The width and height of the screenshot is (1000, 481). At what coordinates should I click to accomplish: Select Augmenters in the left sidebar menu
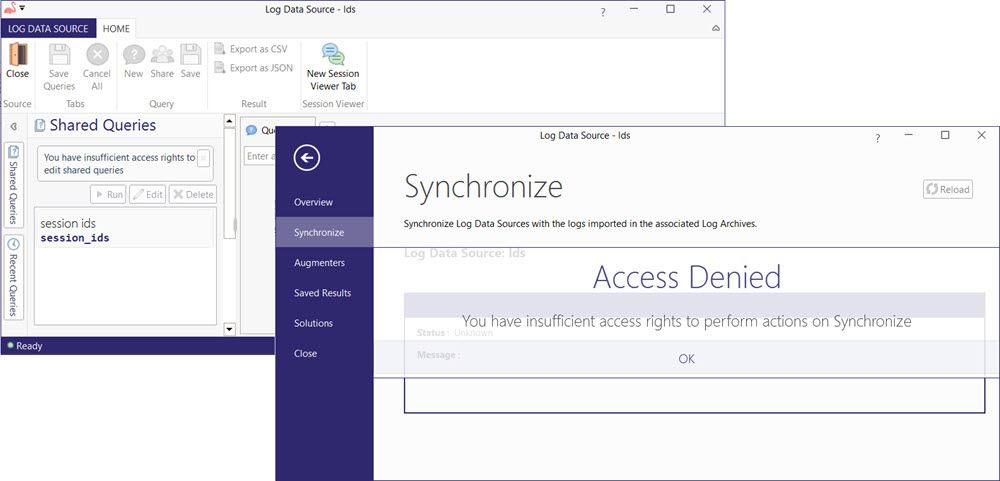319,262
